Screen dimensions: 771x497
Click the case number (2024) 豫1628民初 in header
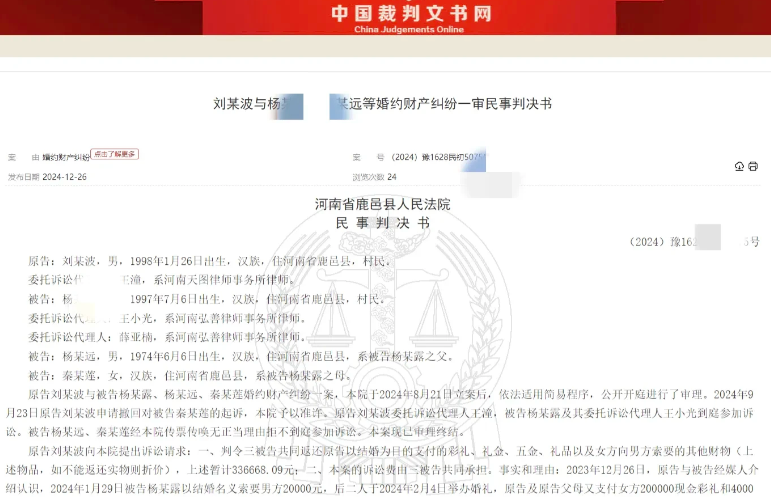(x=439, y=157)
